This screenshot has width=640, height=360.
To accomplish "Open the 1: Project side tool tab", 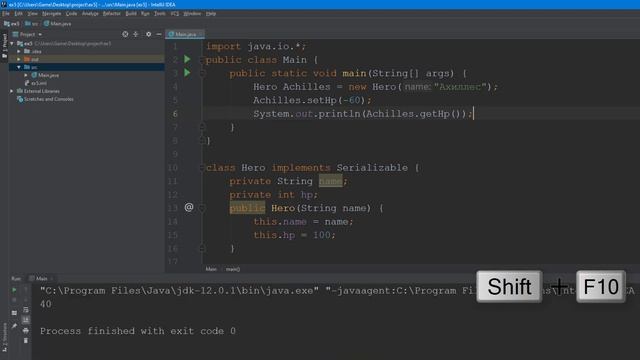I will [4, 46].
